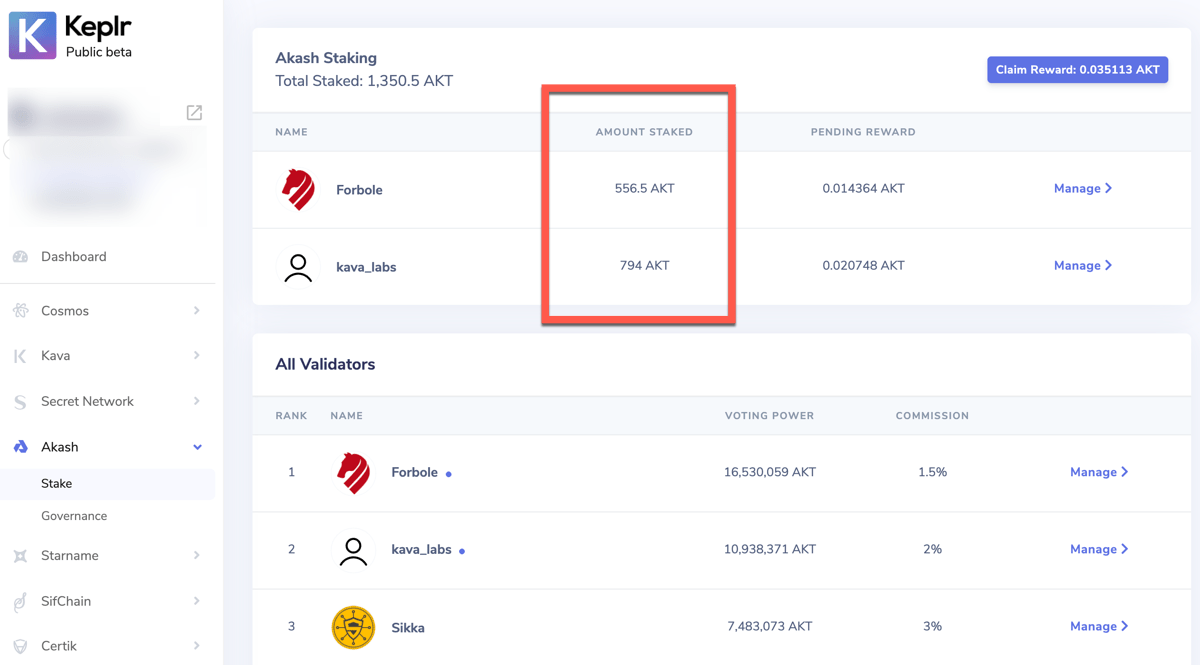Expand the Starname chevron
1200x665 pixels.
point(197,555)
